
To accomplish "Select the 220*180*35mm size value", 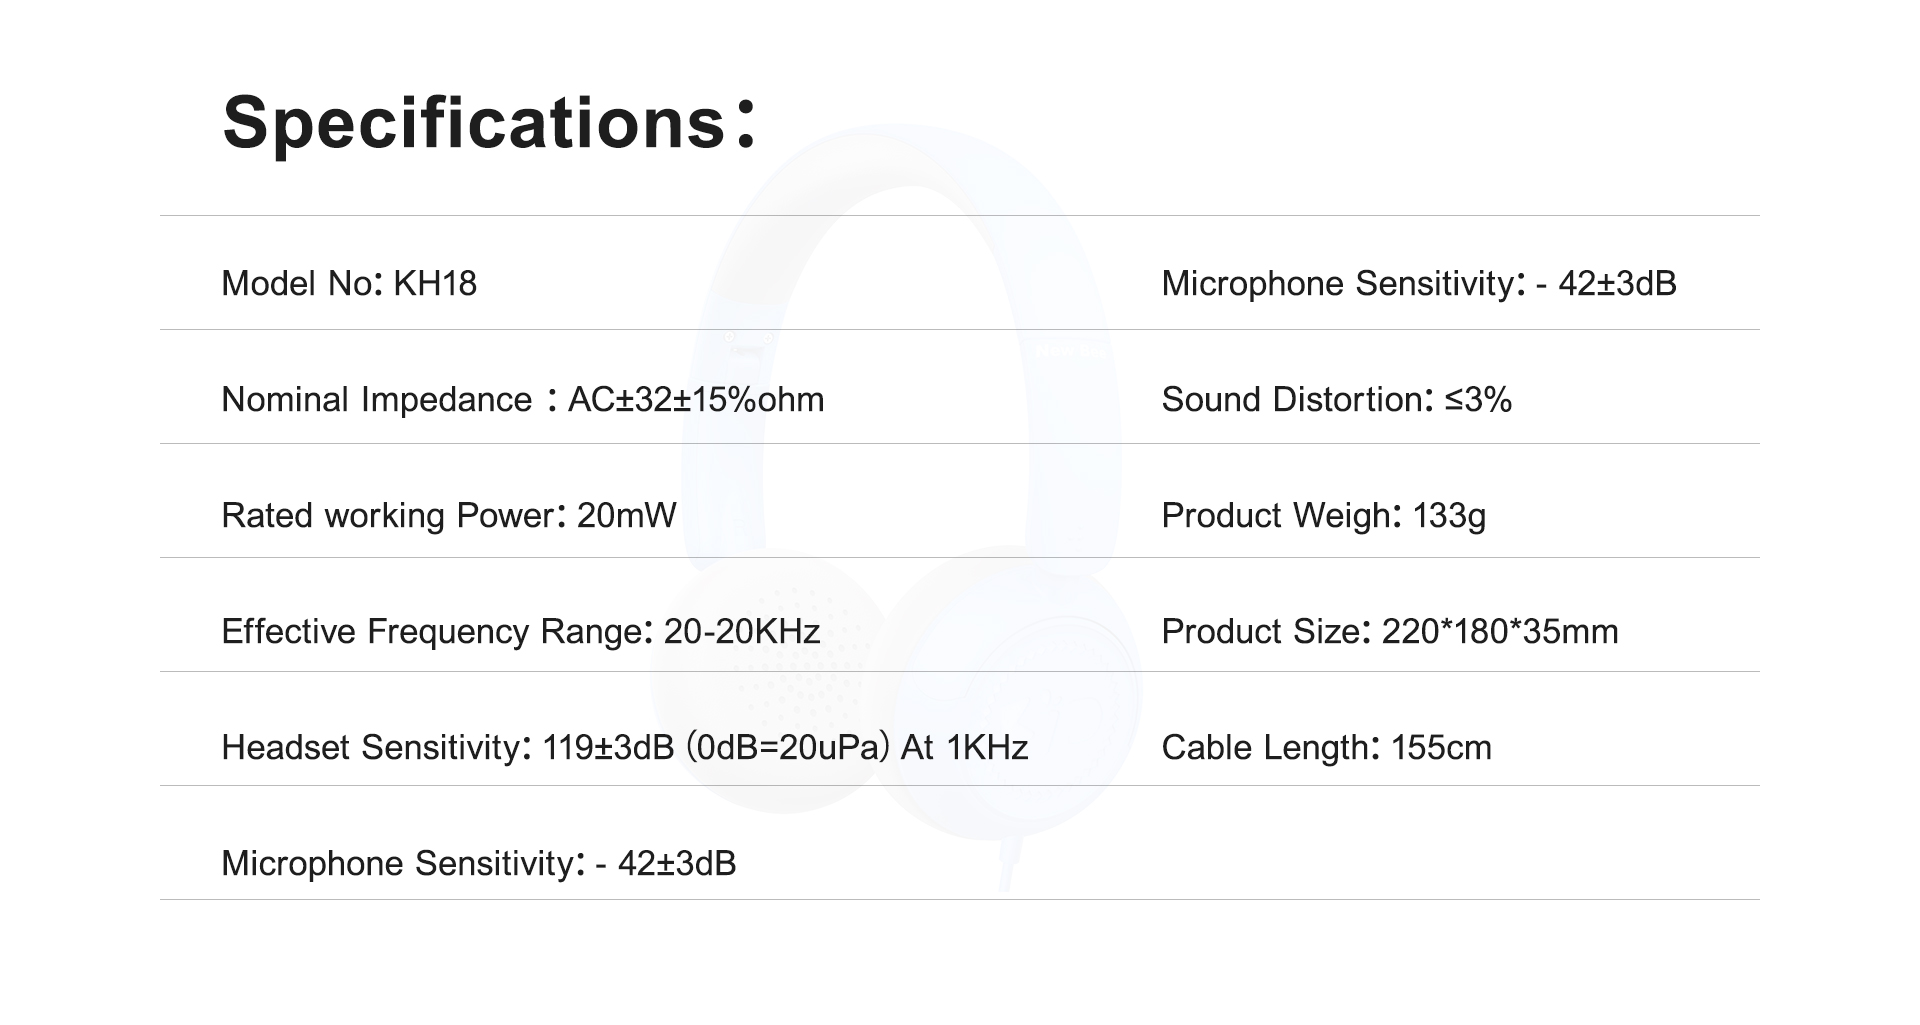I will pos(1499,632).
